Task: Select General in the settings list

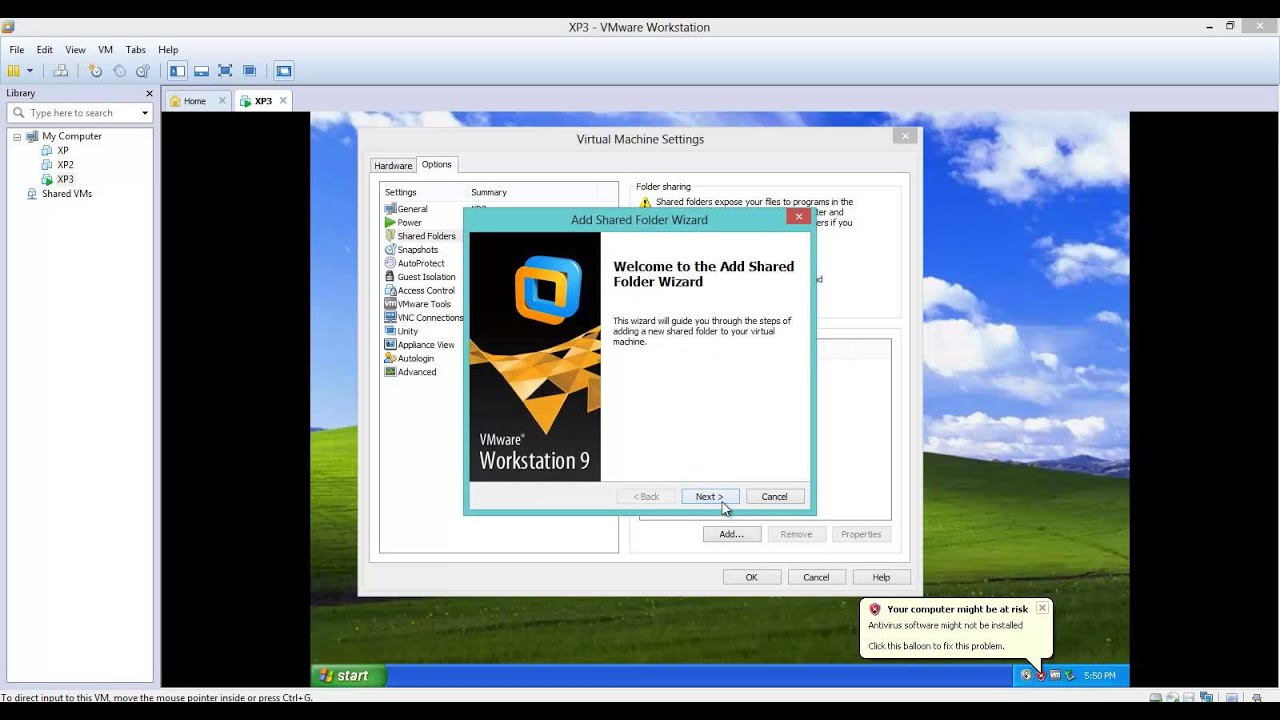Action: click(412, 209)
